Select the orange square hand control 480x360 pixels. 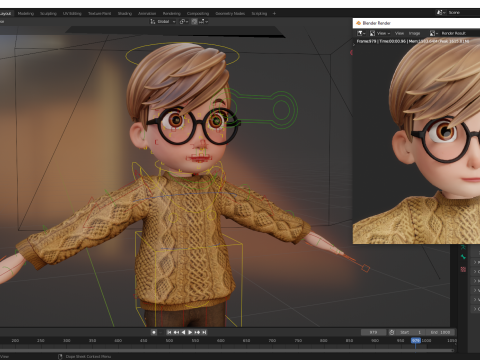(366, 268)
